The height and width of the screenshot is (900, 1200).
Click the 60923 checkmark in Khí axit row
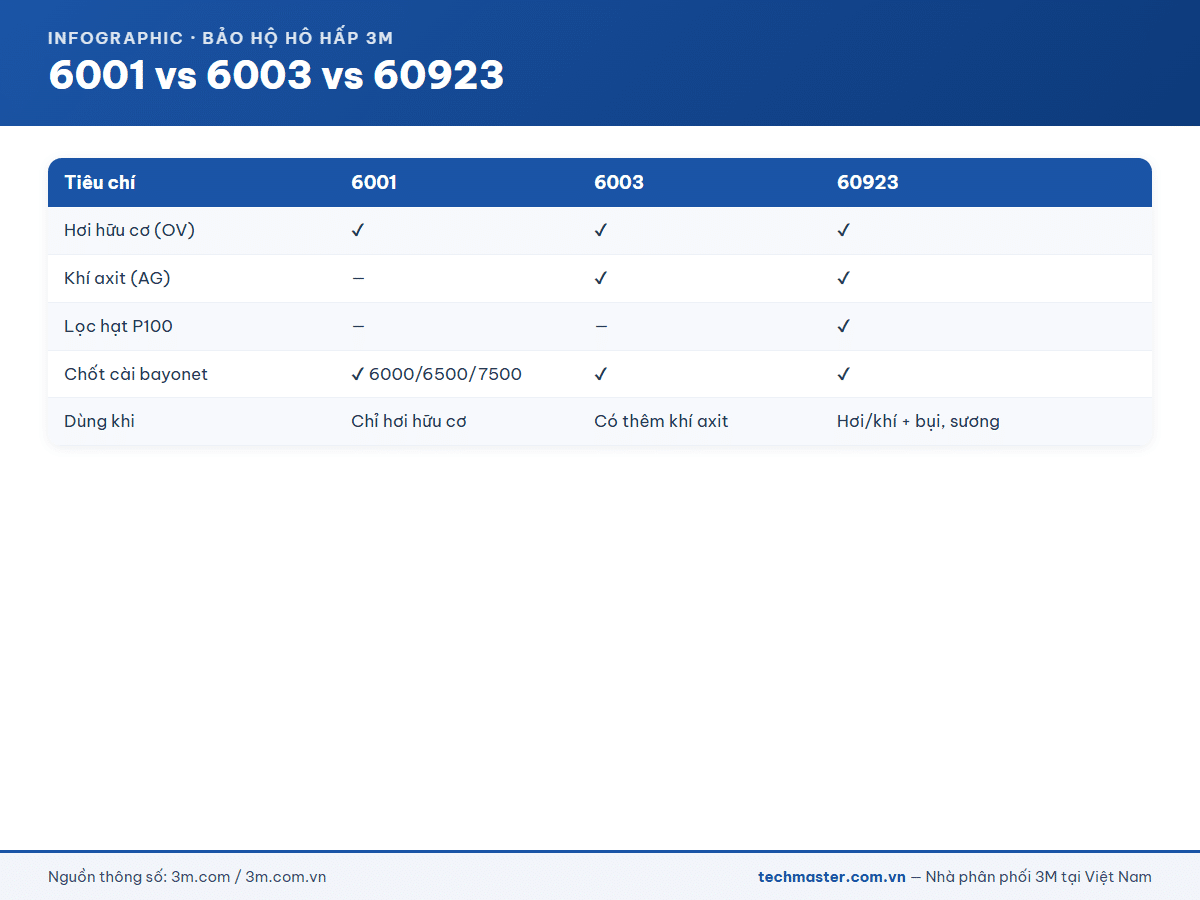coord(844,278)
